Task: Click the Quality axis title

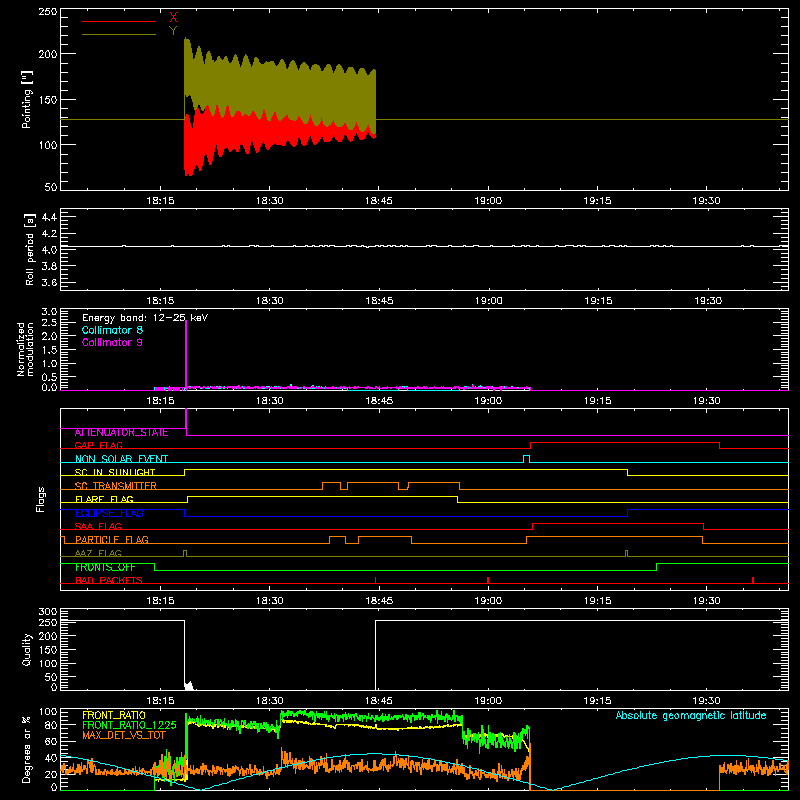Action: click(x=27, y=649)
